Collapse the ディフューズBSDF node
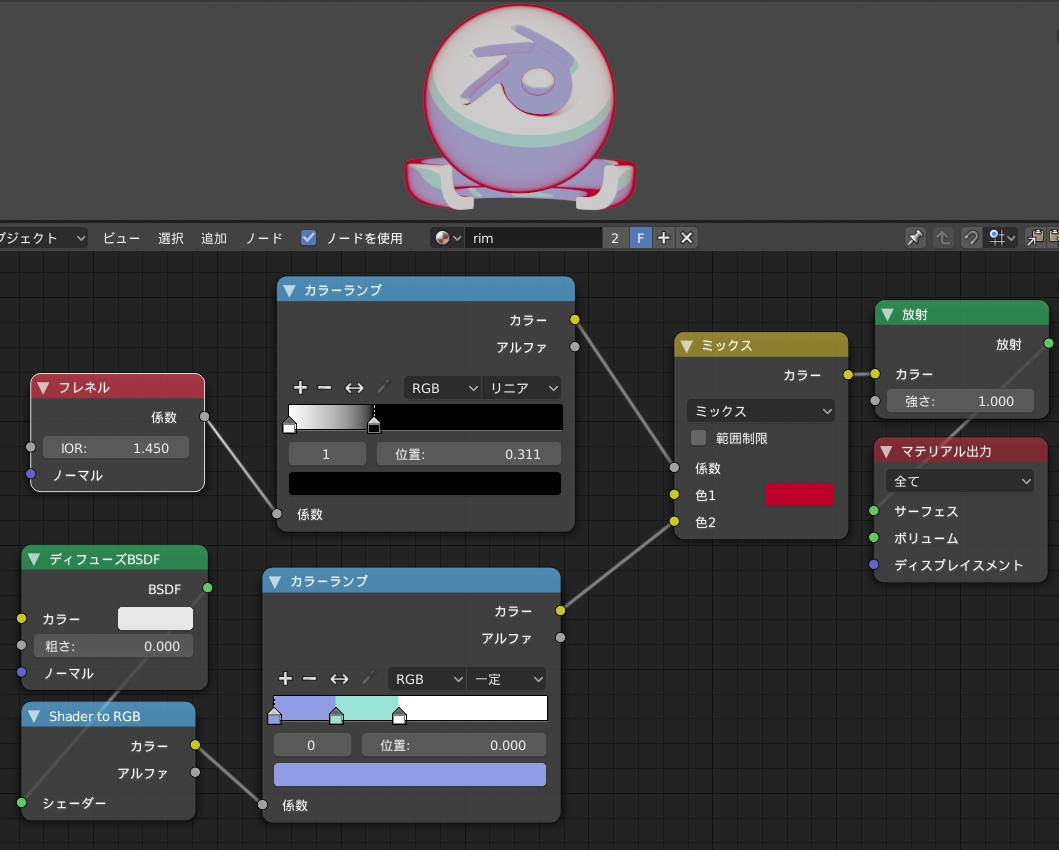Image resolution: width=1059 pixels, height=850 pixels. pyautogui.click(x=34, y=559)
